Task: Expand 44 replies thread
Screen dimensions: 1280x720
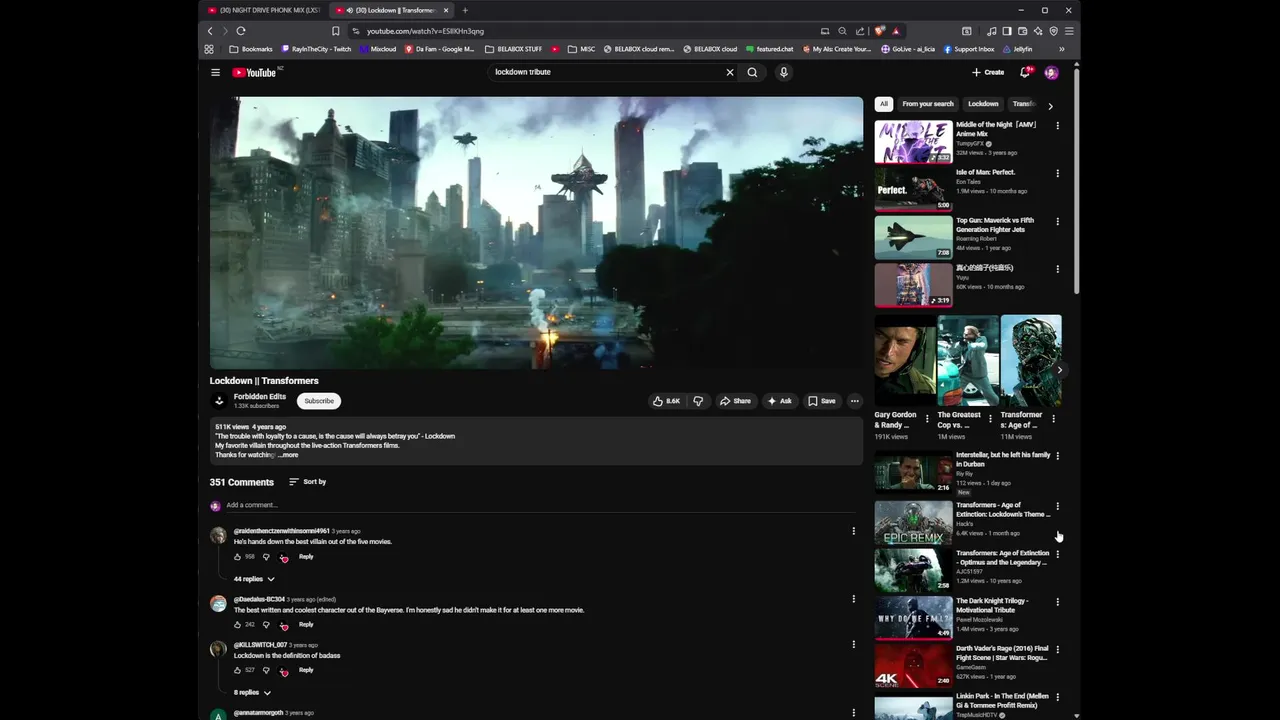Action: tap(254, 579)
